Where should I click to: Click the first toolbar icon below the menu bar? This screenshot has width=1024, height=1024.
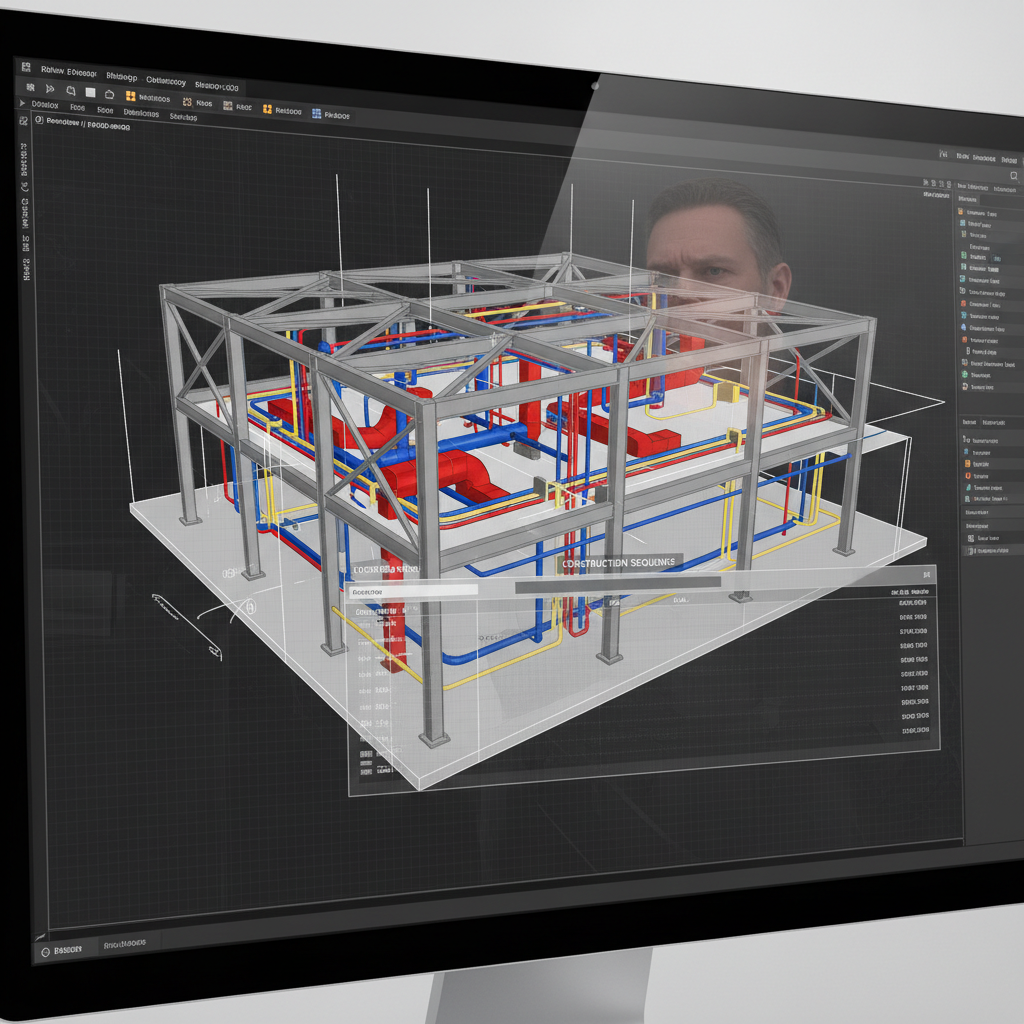tap(30, 86)
